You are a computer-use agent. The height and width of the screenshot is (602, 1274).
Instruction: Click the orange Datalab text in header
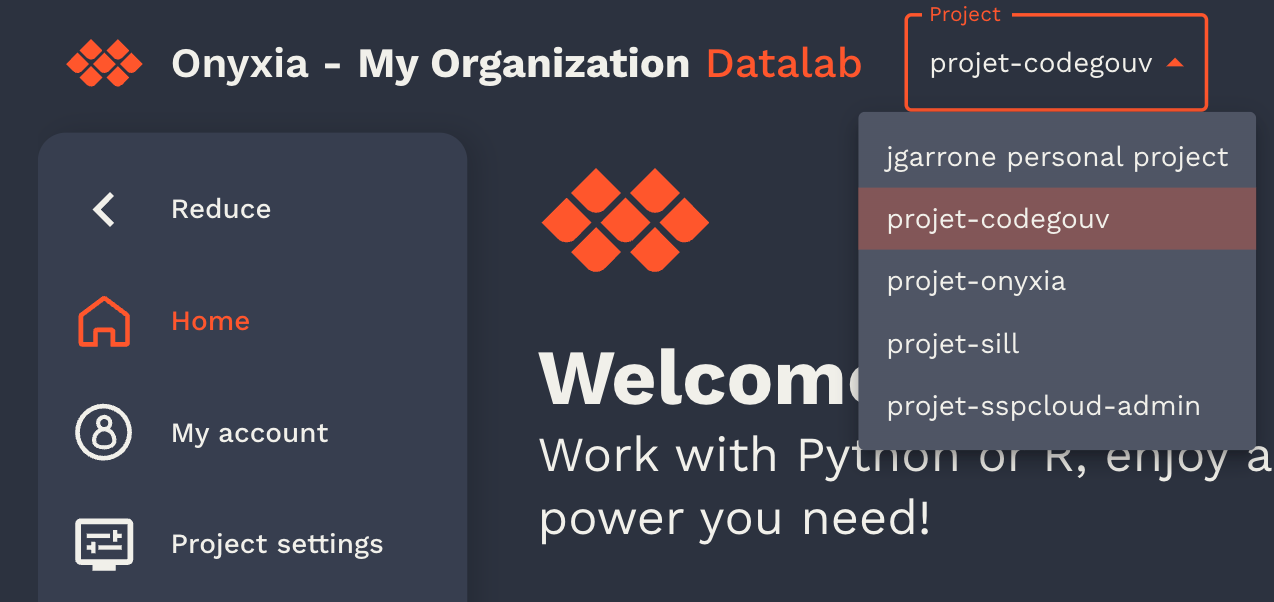pyautogui.click(x=783, y=64)
